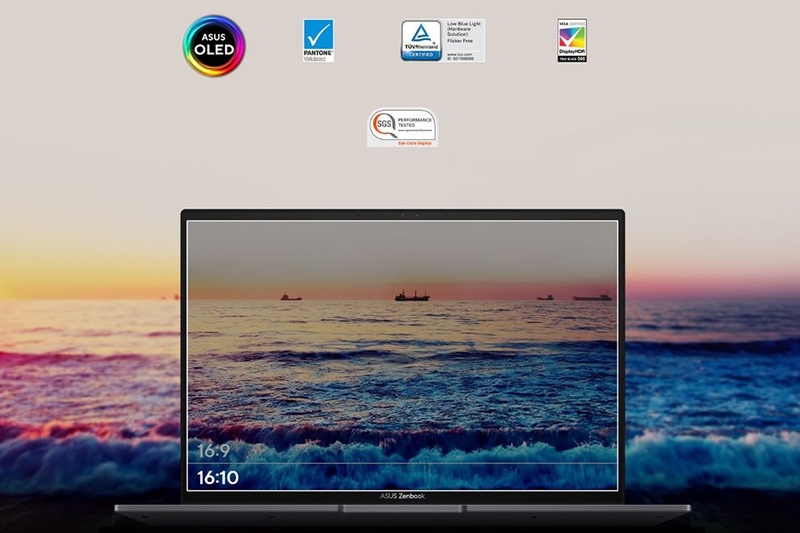The image size is (800, 533).
Task: Click the ASUS Zenbook logo text
Action: click(x=402, y=496)
